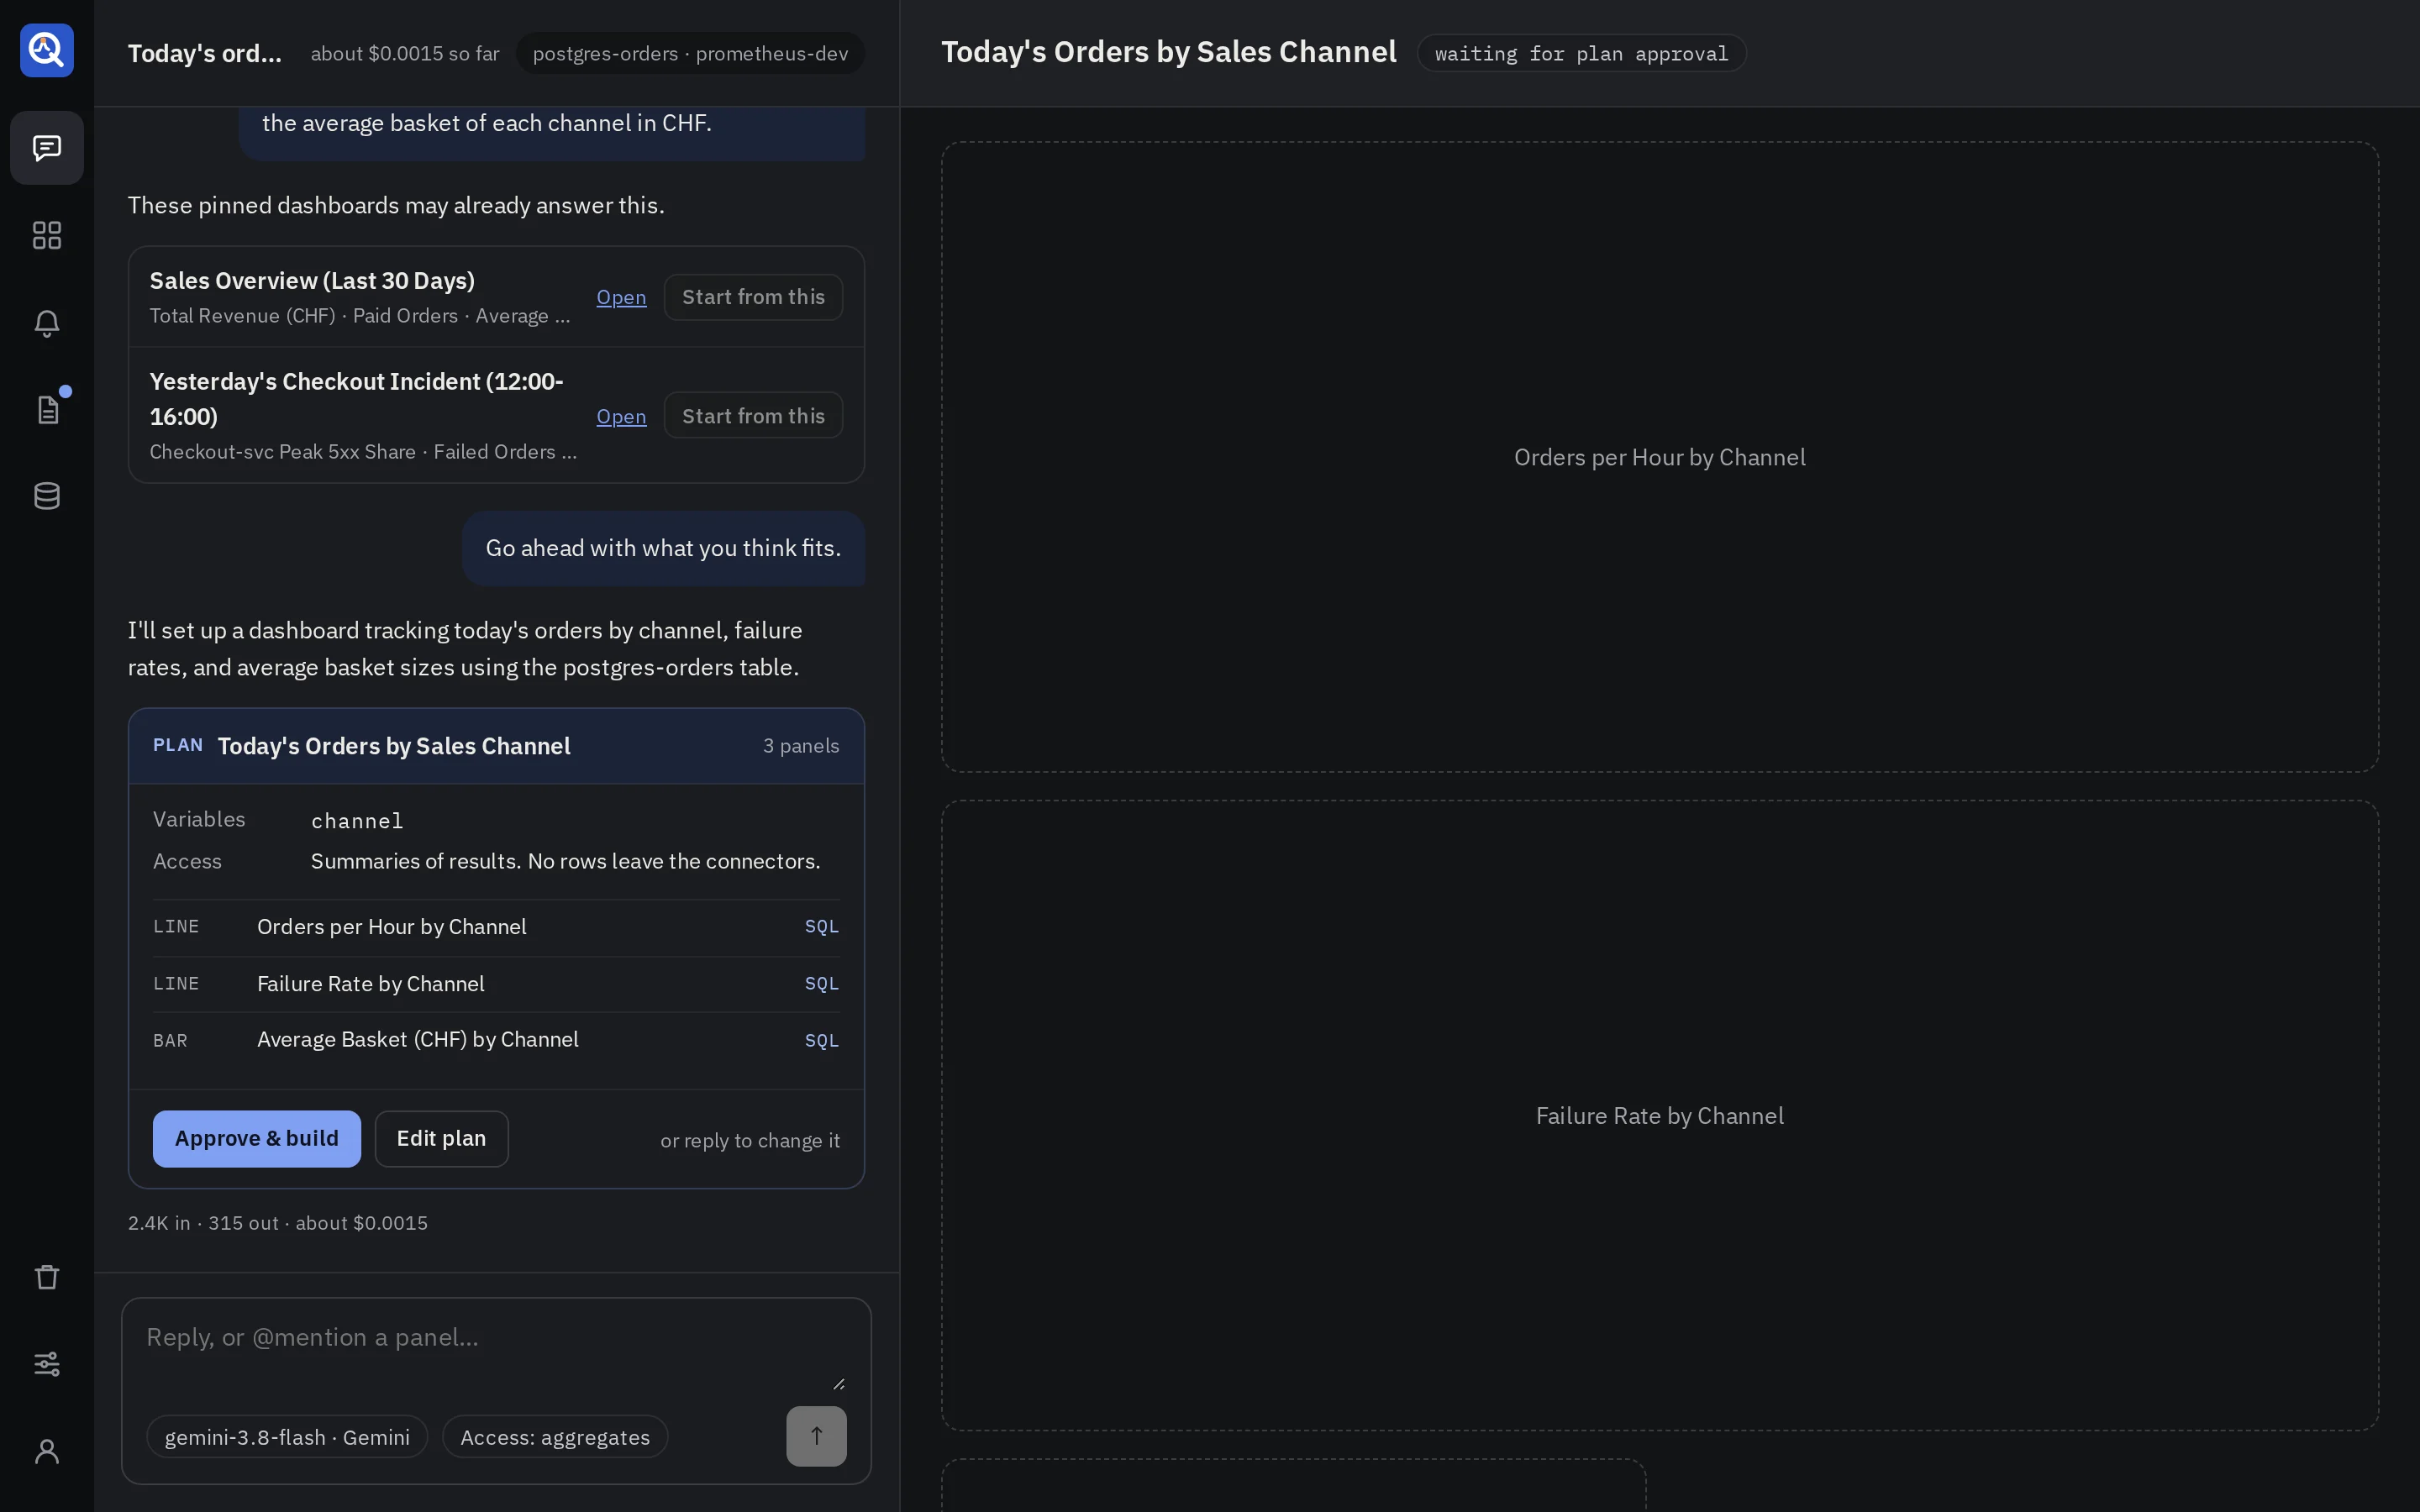The height and width of the screenshot is (1512, 2420).
Task: Open the chat conversations icon in sidebar
Action: point(47,148)
